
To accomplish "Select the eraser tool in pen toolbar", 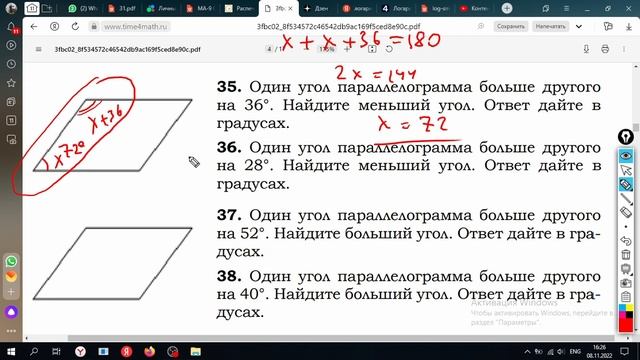I will coord(626,213).
